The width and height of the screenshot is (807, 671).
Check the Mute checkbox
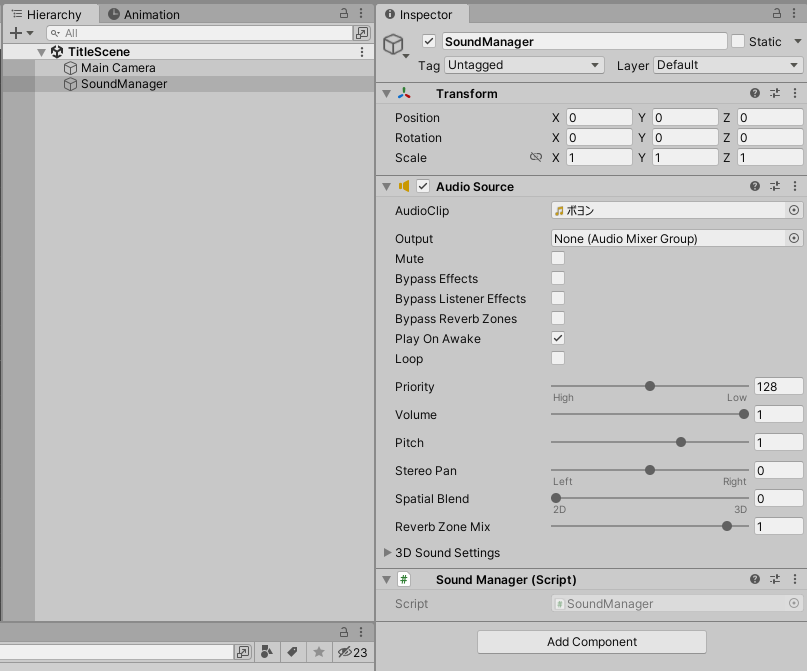click(557, 258)
